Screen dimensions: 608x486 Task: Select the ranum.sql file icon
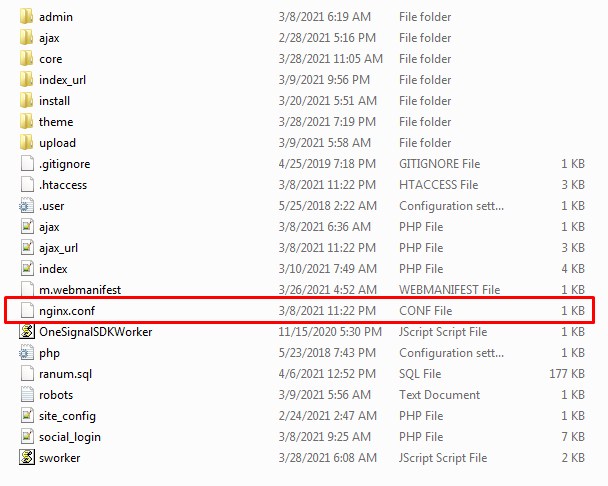coord(27,374)
